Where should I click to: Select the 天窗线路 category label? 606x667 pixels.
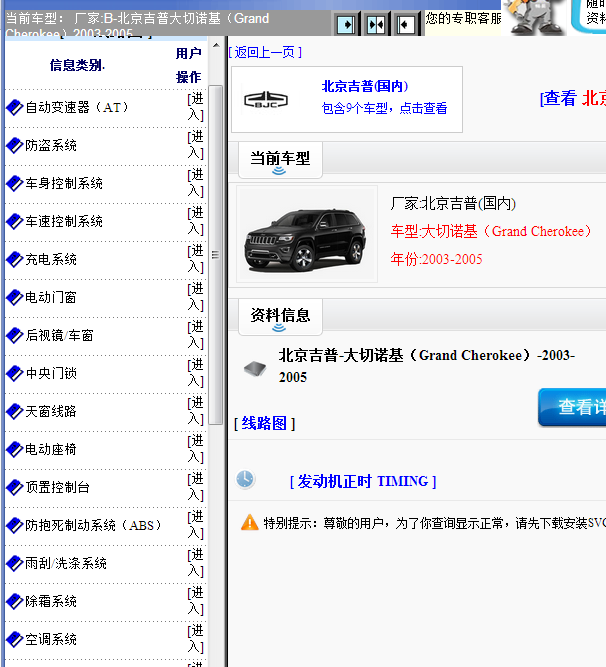point(51,411)
